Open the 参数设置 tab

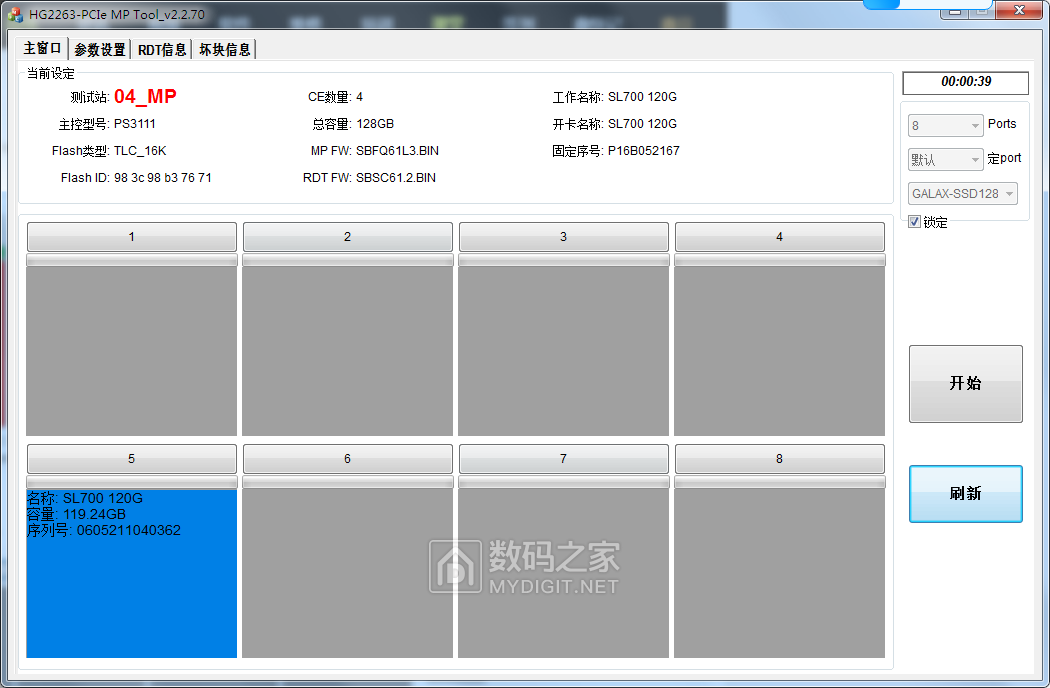coord(100,50)
